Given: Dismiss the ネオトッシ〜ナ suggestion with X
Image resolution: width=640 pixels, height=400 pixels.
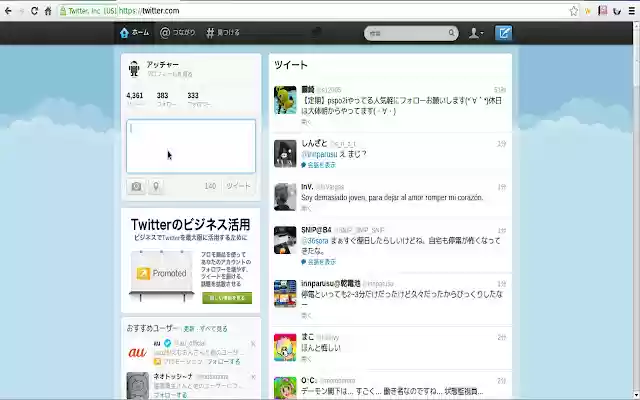Looking at the screenshot, I should point(253,377).
